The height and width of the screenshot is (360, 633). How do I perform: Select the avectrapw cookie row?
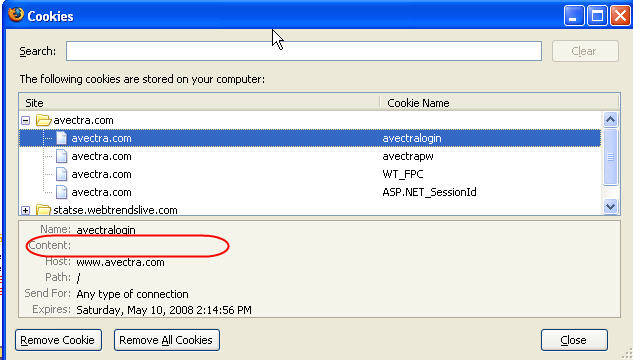coord(310,156)
